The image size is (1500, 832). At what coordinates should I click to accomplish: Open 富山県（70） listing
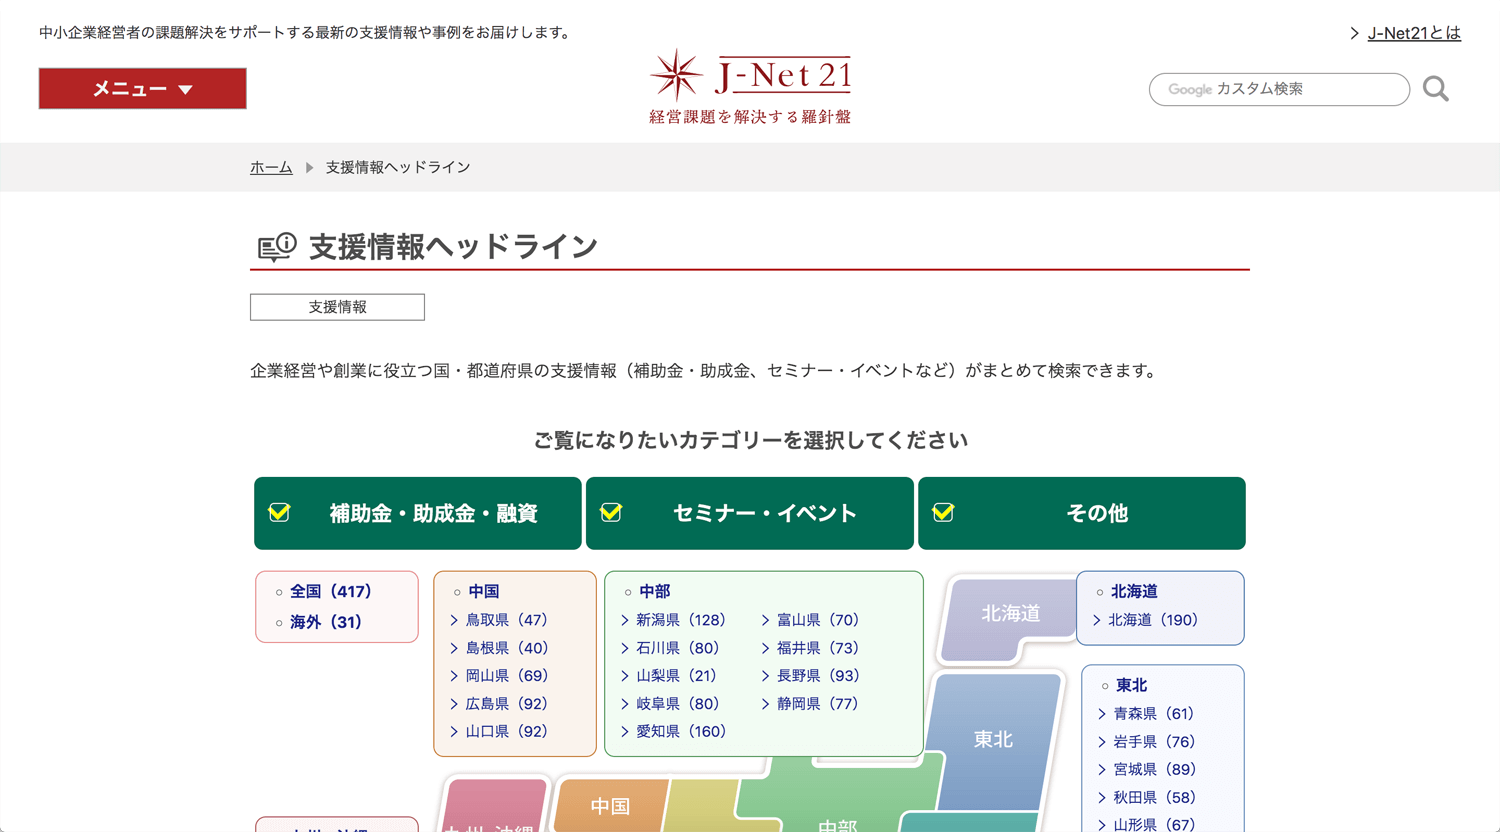point(818,620)
